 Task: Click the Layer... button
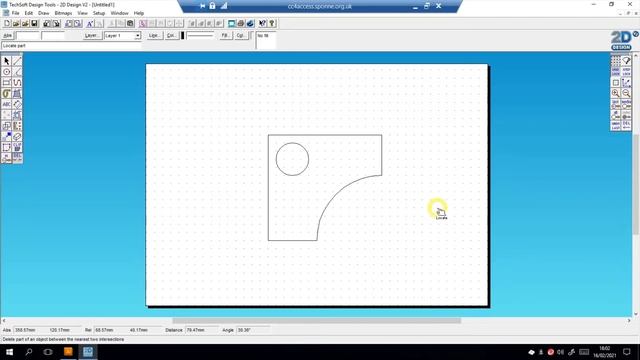click(92, 36)
